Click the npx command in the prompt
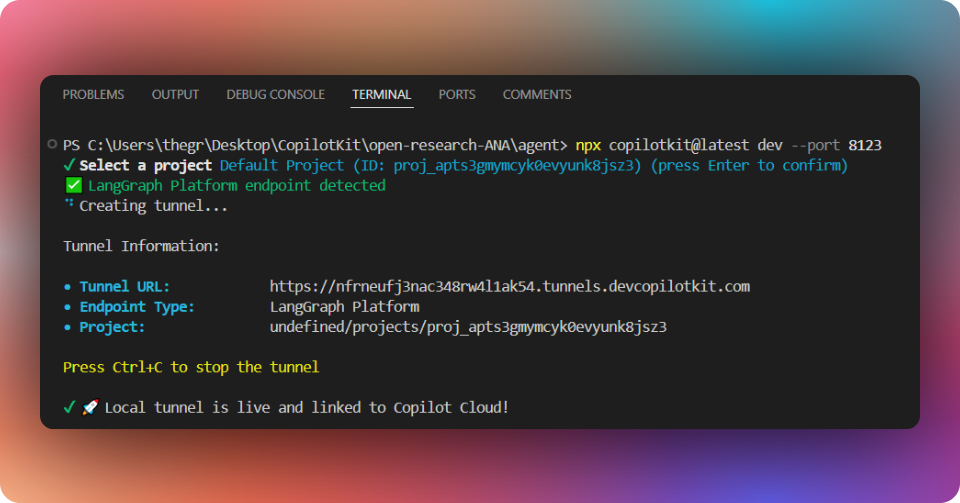 [588, 145]
